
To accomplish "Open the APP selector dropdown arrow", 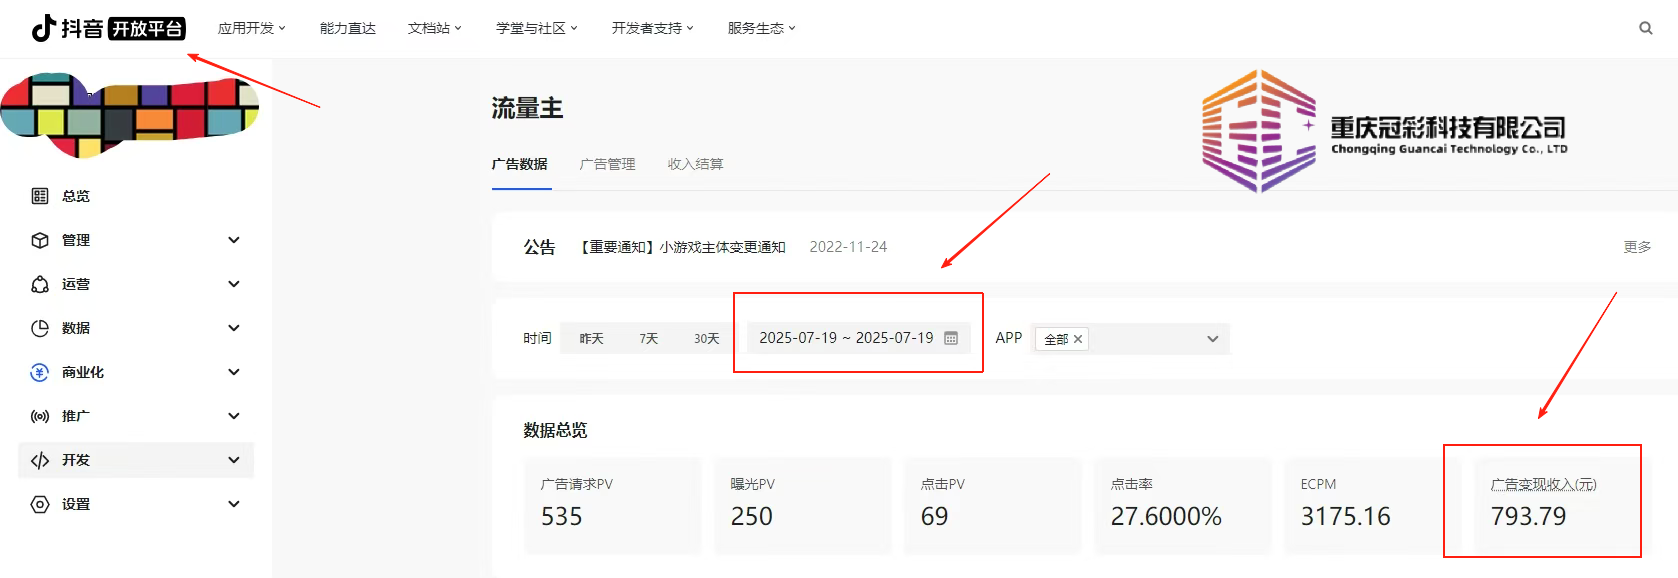I will click(x=1213, y=339).
